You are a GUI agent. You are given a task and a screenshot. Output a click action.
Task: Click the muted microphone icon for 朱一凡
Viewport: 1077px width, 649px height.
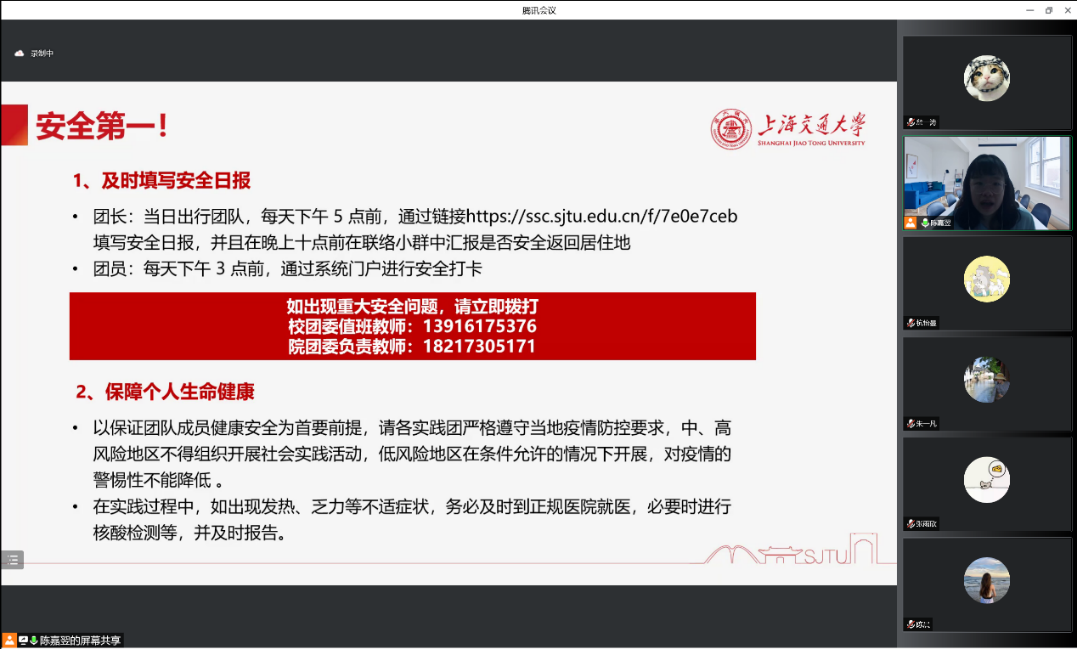click(x=910, y=423)
